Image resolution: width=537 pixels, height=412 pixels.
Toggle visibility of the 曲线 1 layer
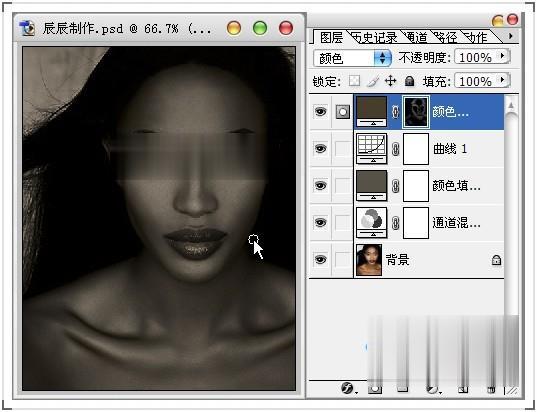click(x=321, y=149)
